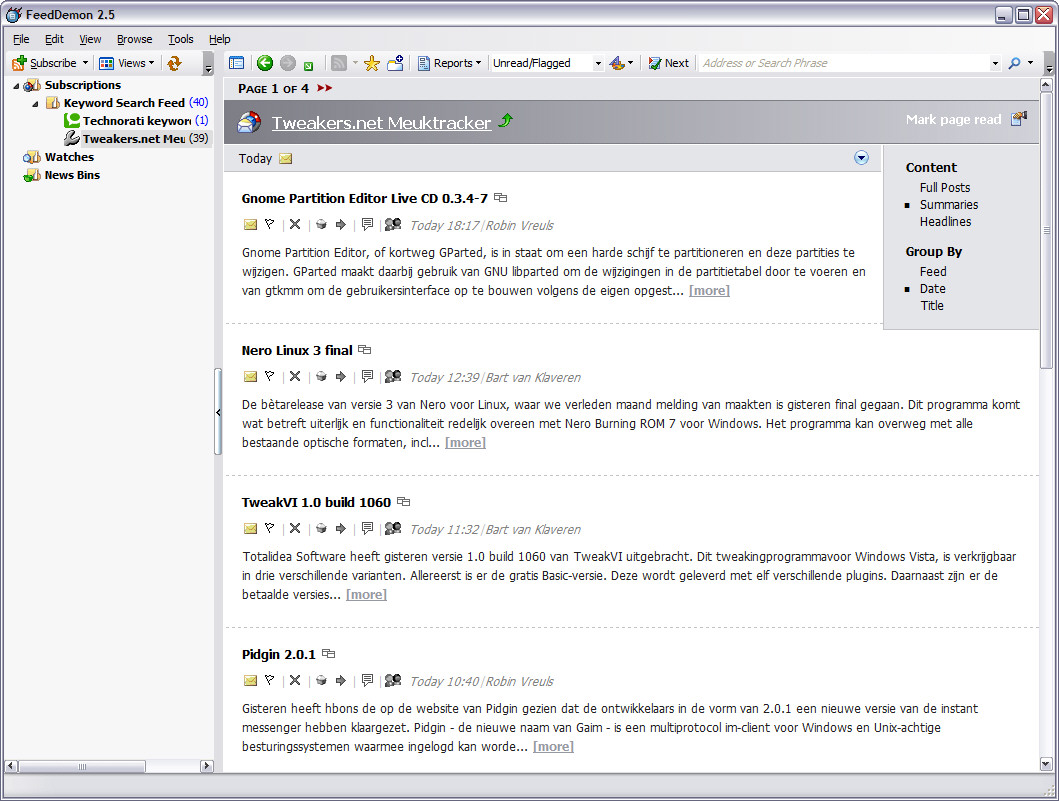The height and width of the screenshot is (801, 1059).
Task: Click the magnifier search icon
Action: coord(1014,63)
